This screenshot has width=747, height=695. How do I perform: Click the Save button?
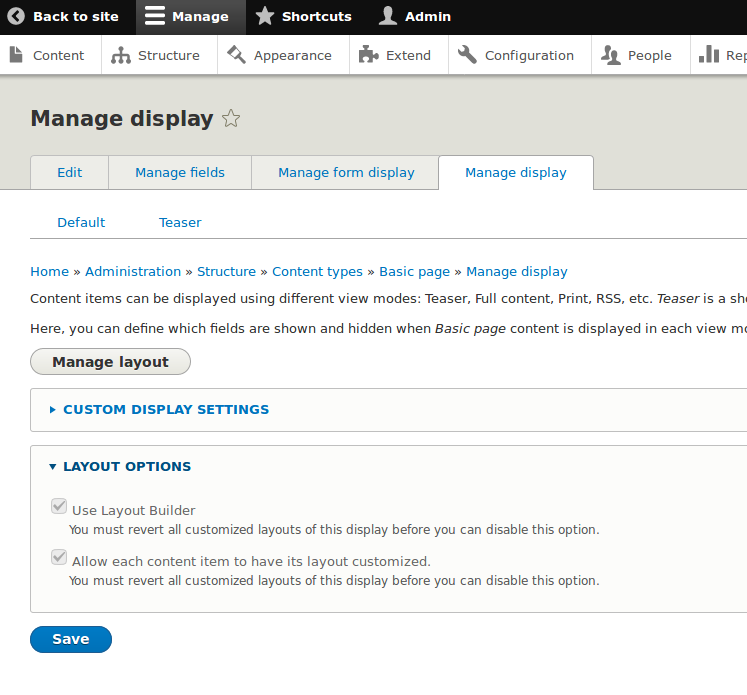click(71, 640)
